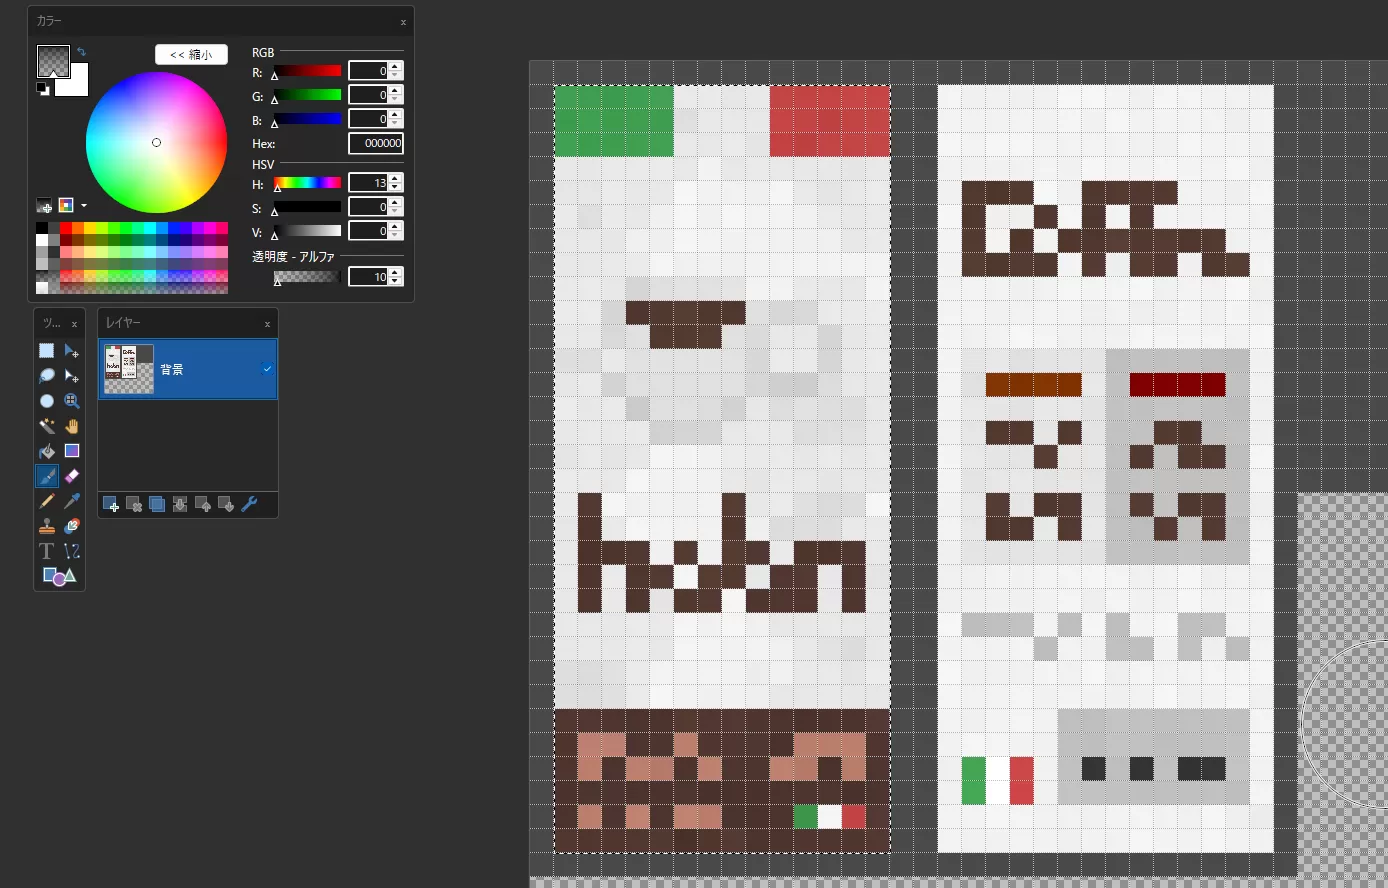1388x888 pixels.
Task: Click the Hue slider in HSV section
Action: pyautogui.click(x=307, y=183)
